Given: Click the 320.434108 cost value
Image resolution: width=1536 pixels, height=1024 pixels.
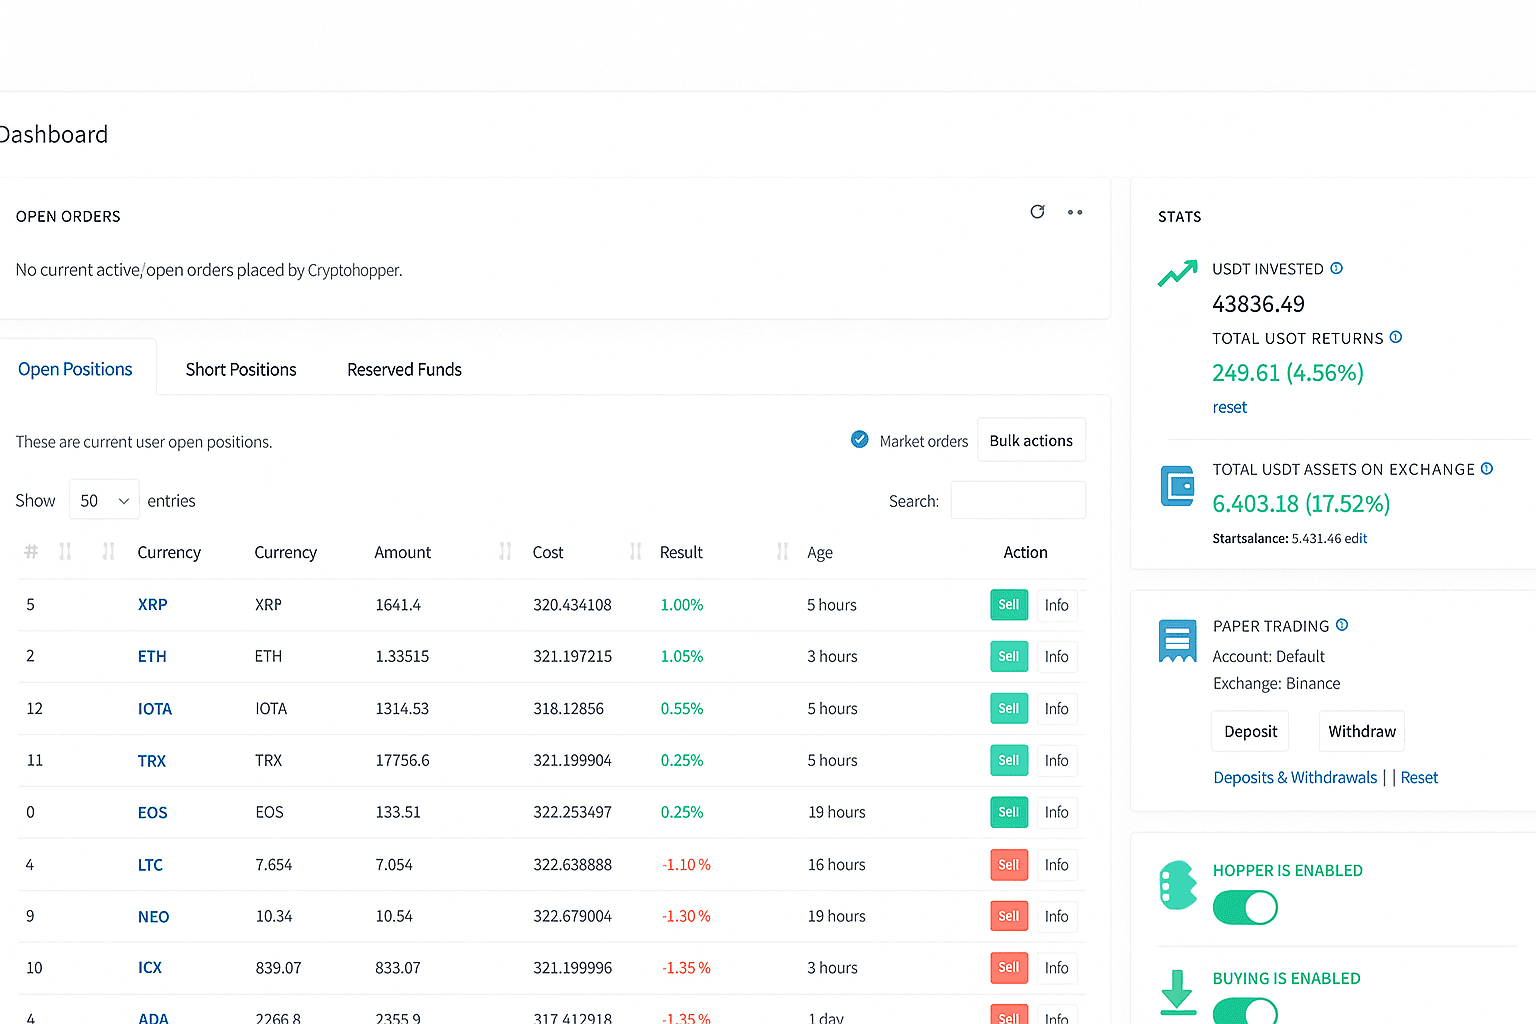Looking at the screenshot, I should (x=572, y=605).
